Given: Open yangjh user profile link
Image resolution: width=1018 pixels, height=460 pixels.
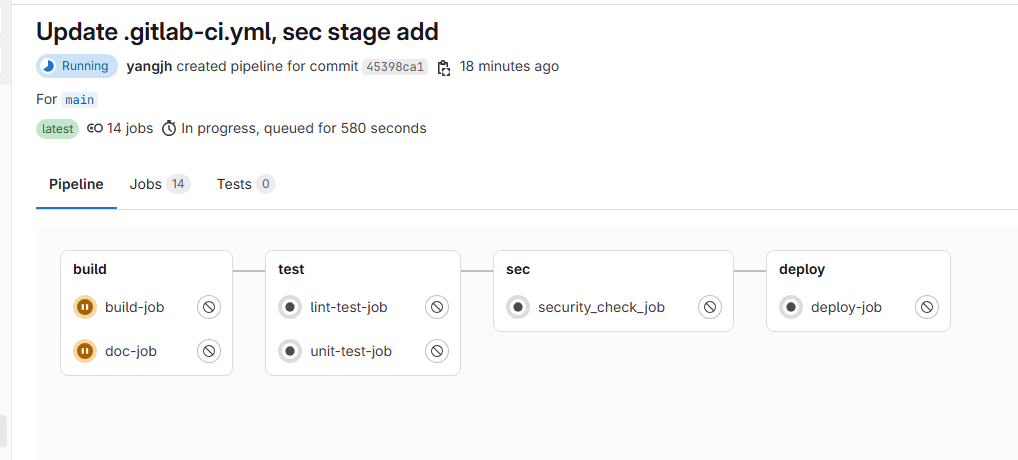Looking at the screenshot, I should point(149,66).
